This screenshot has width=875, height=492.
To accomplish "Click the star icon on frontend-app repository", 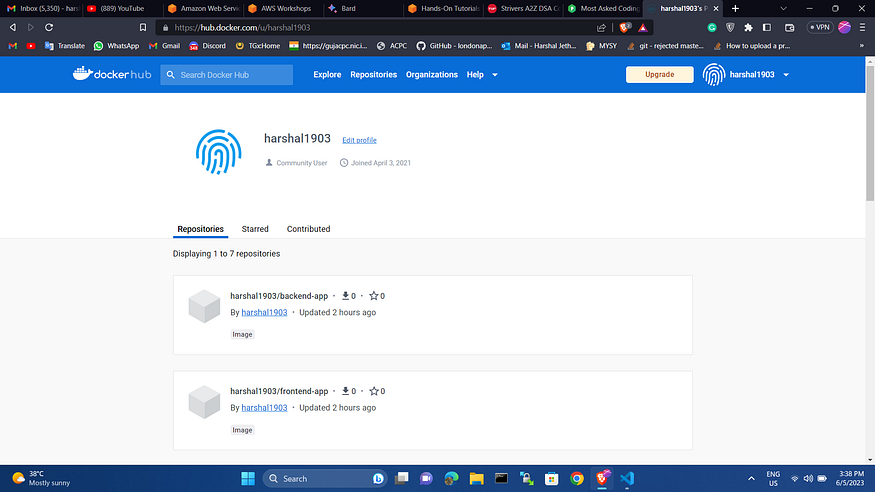I will [x=374, y=392].
